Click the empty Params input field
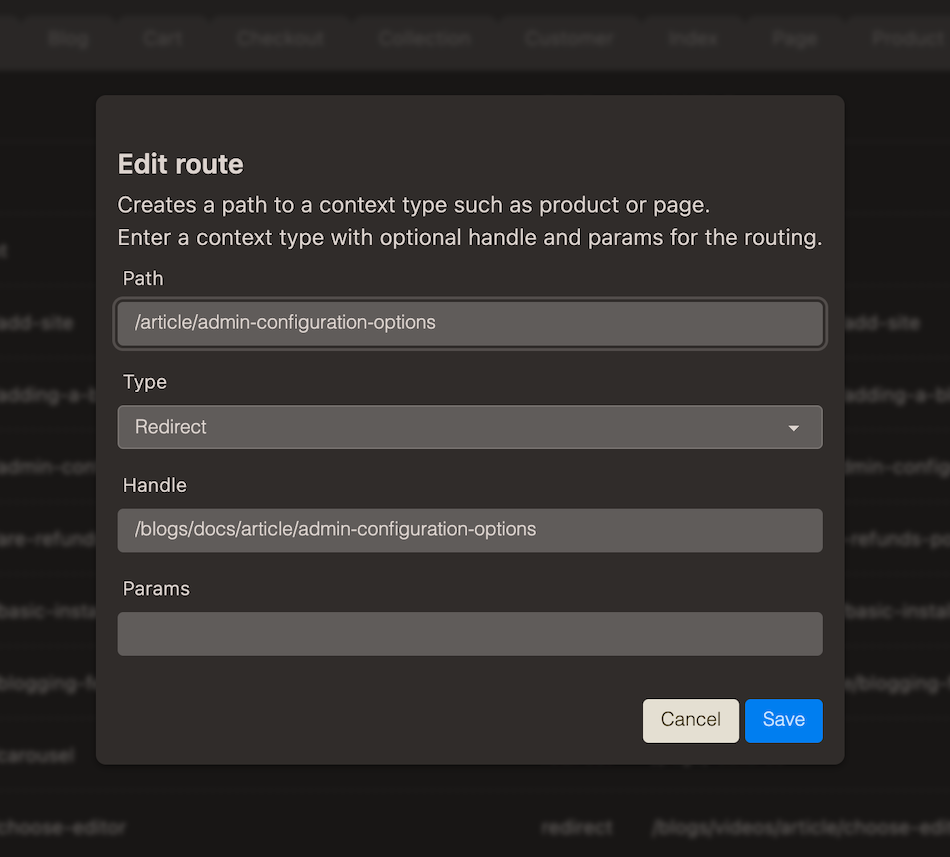This screenshot has height=857, width=950. [469, 634]
